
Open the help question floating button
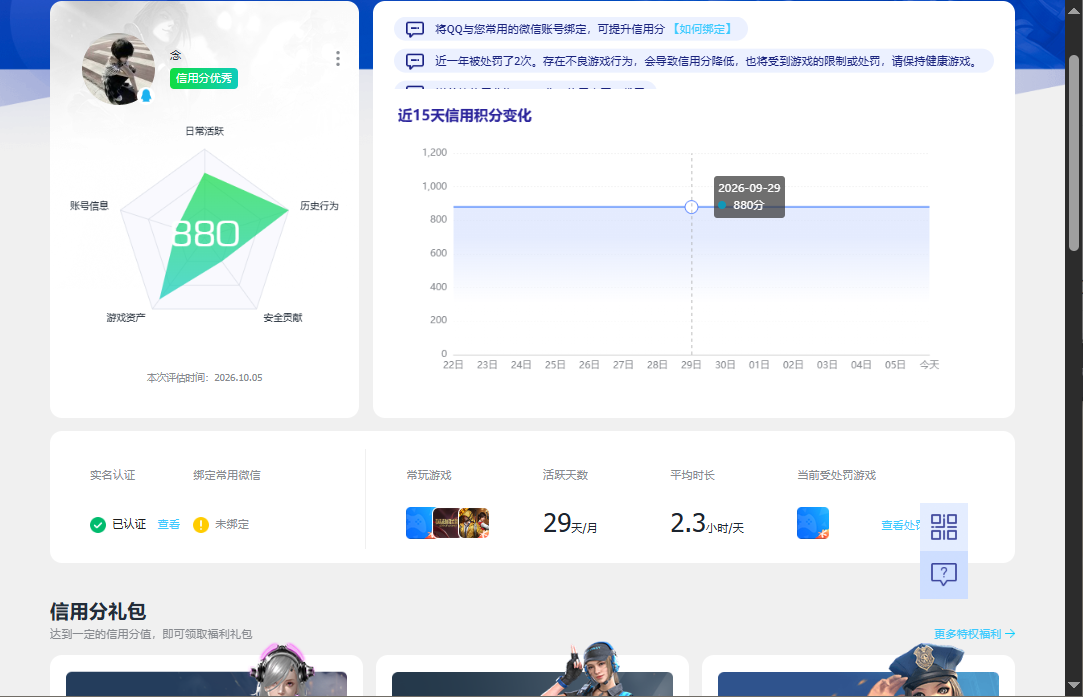943,574
